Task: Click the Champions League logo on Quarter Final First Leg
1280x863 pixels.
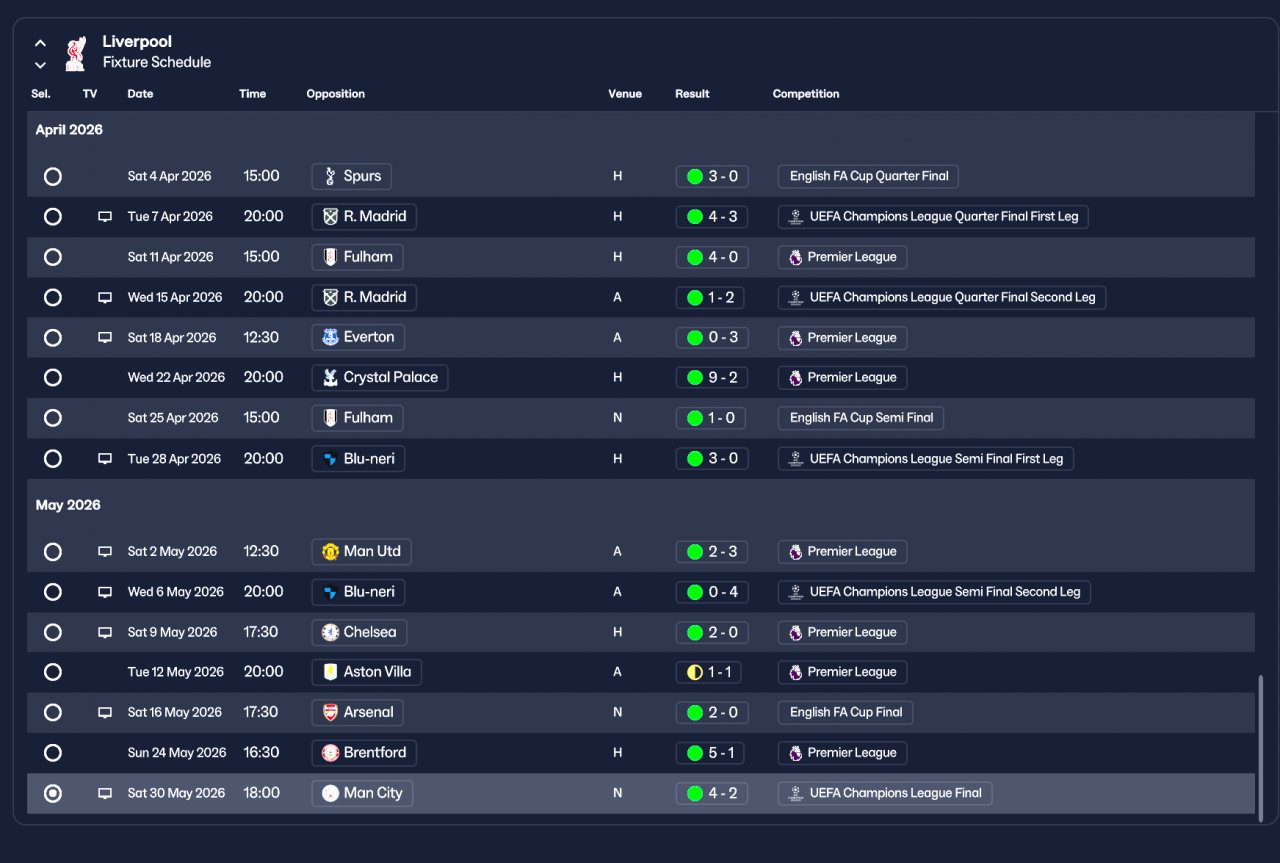Action: pos(795,217)
